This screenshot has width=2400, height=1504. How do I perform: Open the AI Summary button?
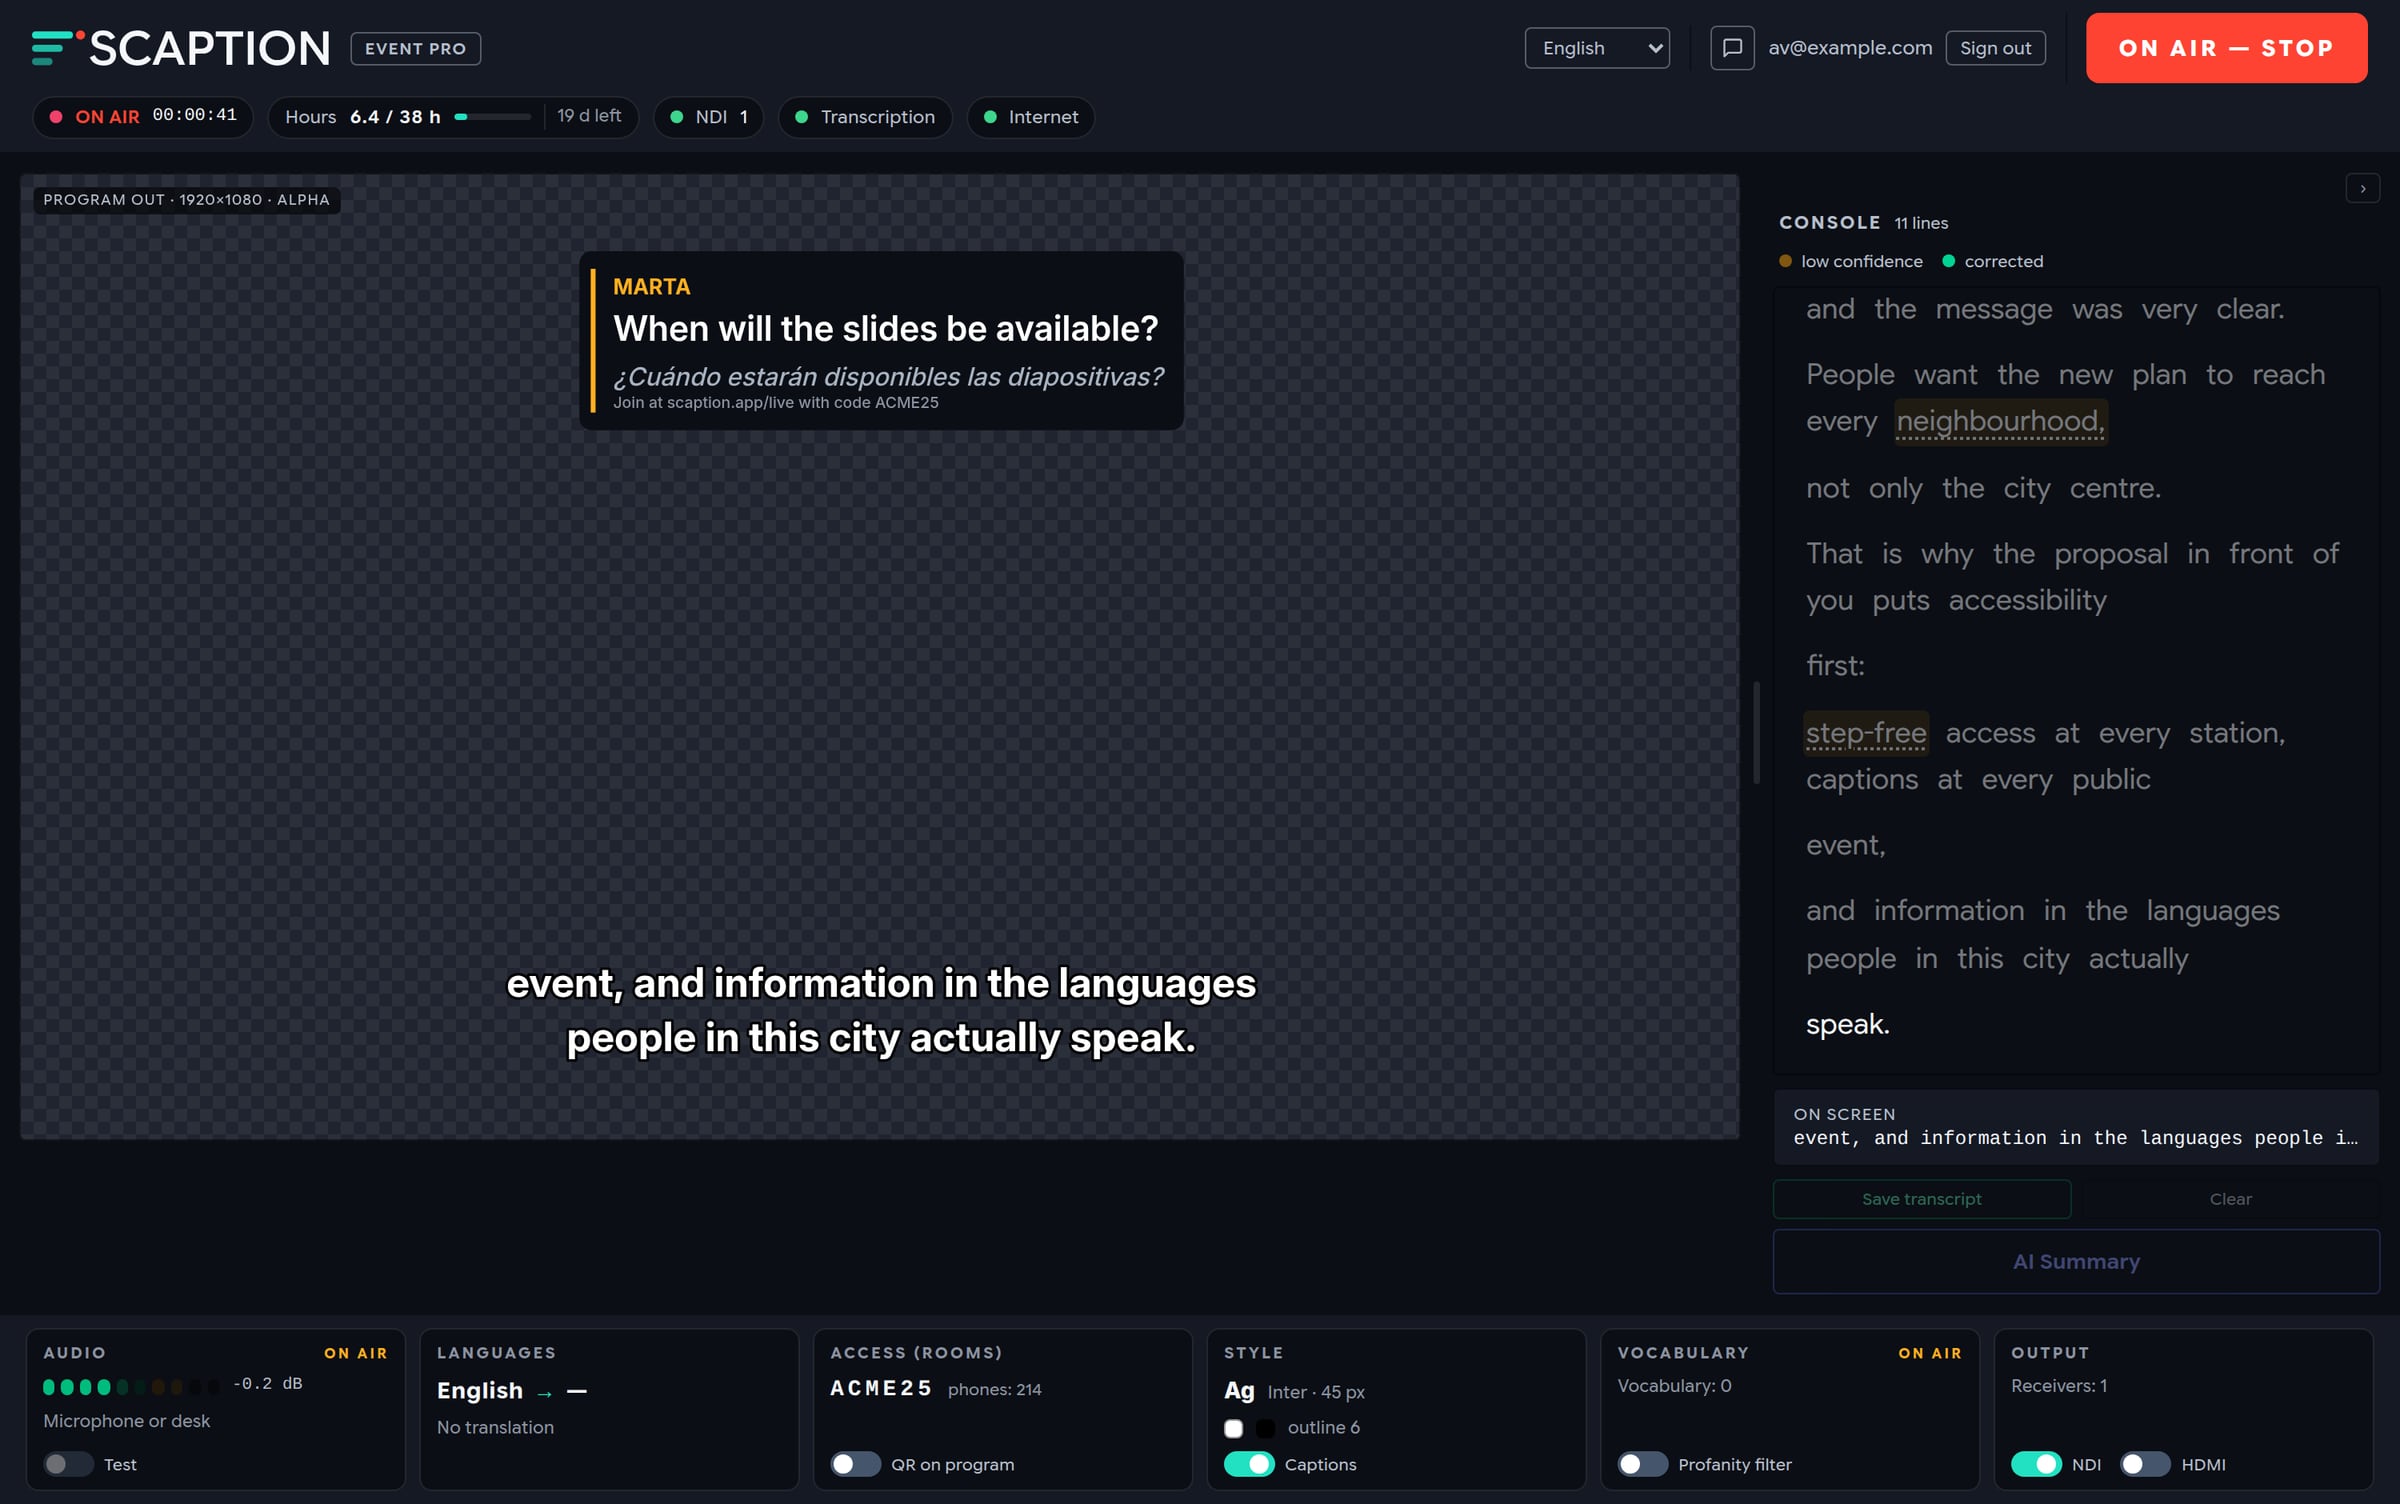point(2076,1262)
